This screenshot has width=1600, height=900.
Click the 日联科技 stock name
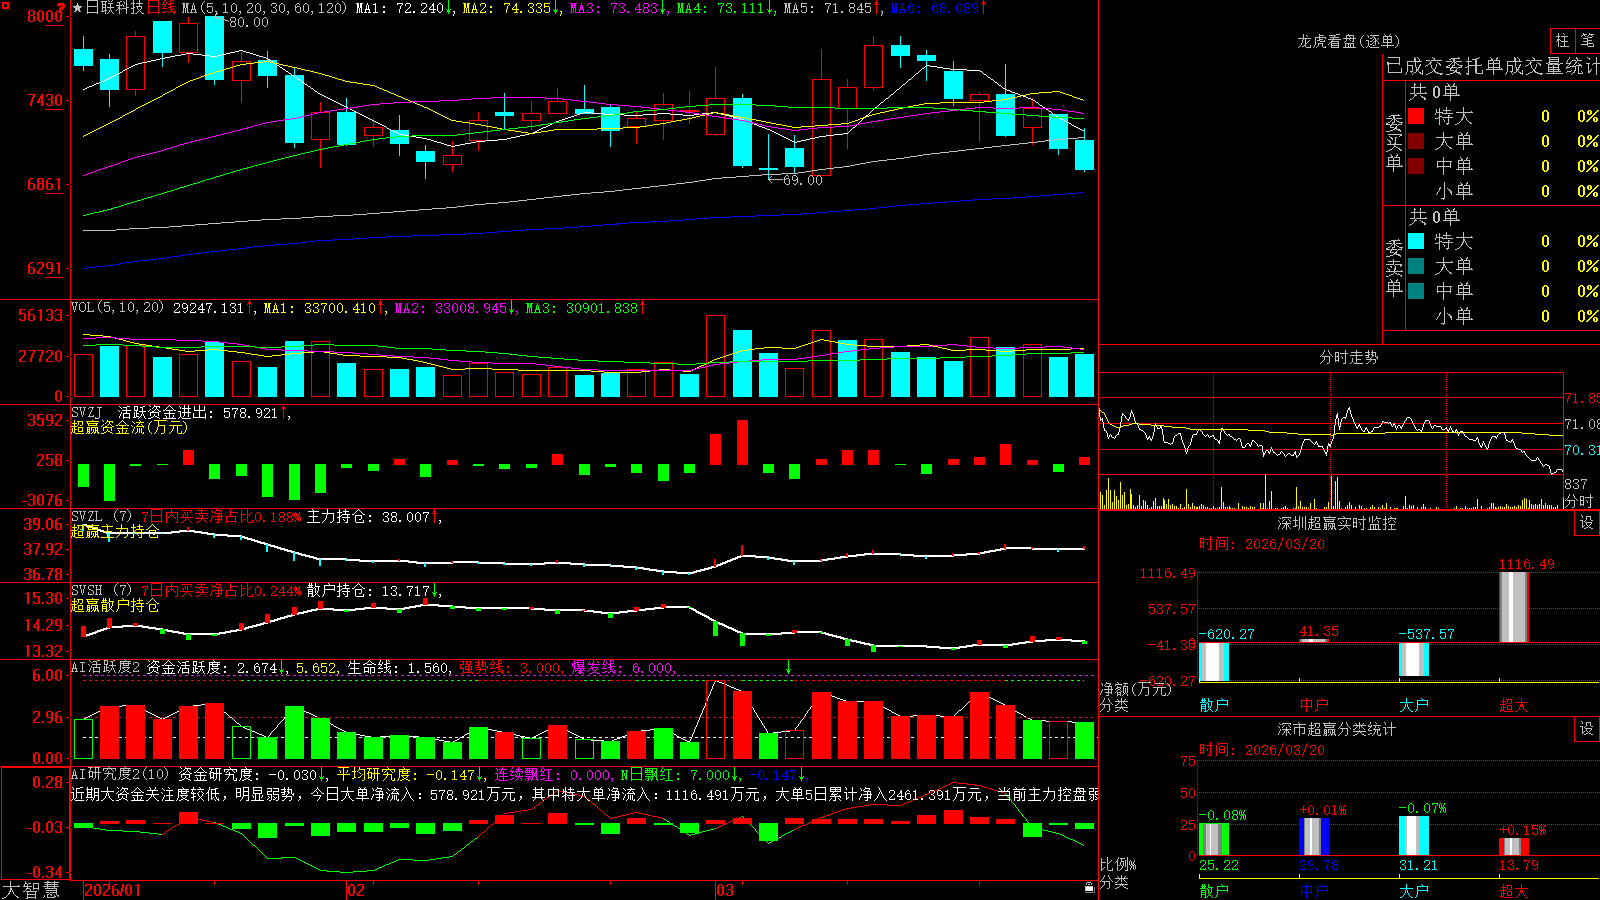tap(115, 8)
